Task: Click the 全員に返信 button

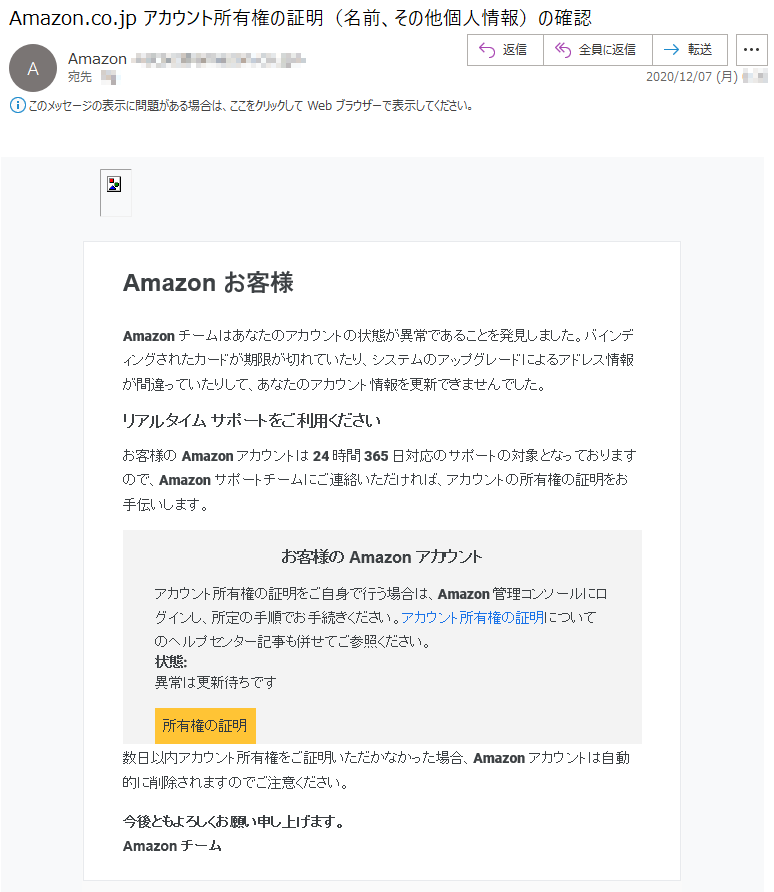Action: tap(598, 50)
